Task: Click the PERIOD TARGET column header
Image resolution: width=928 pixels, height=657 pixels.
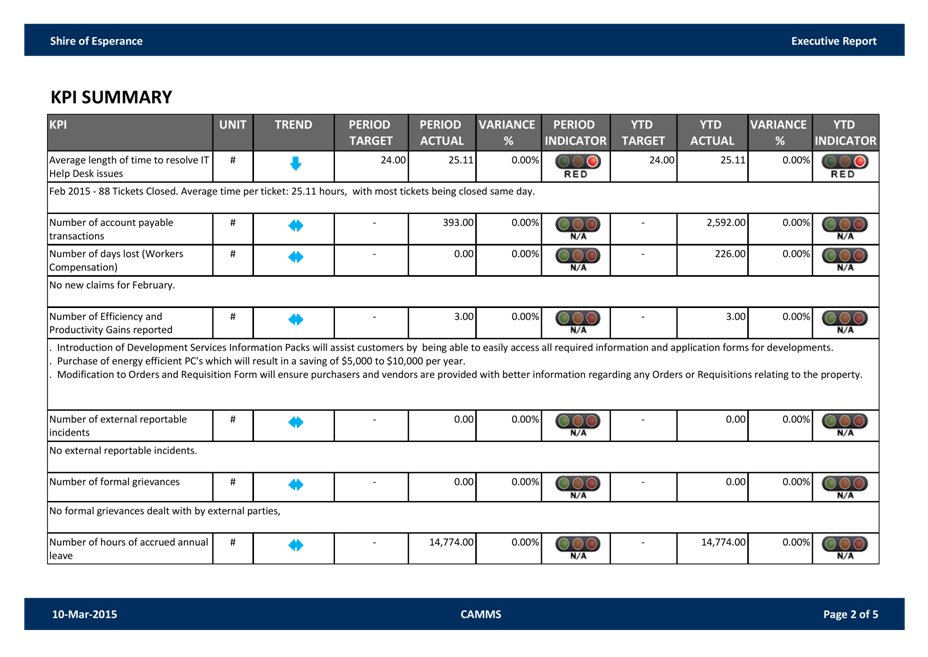Action: click(x=370, y=133)
